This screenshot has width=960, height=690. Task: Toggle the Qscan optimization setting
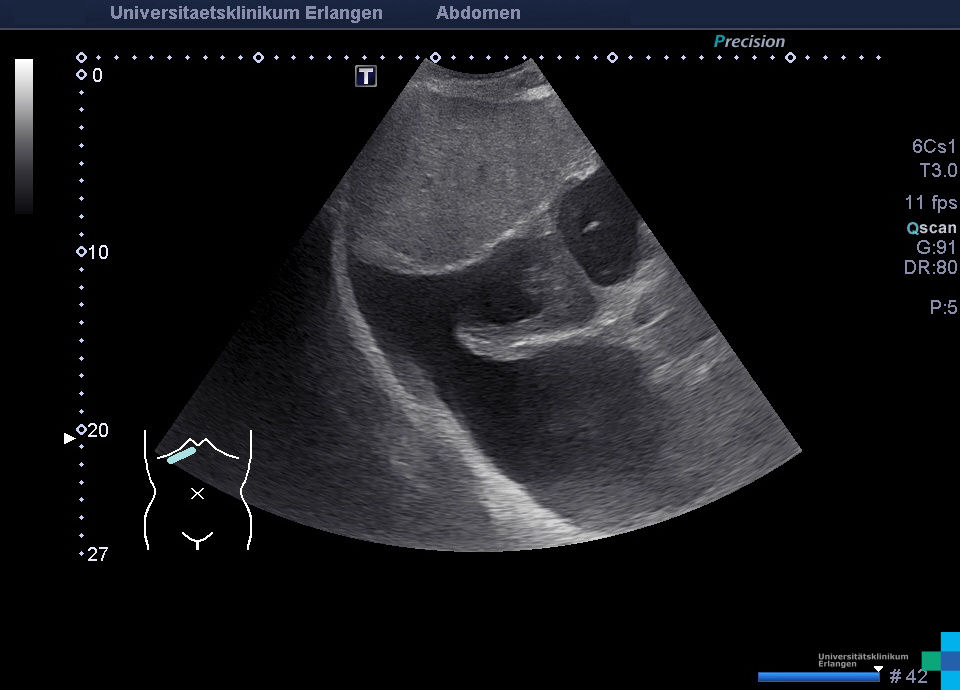tap(931, 228)
